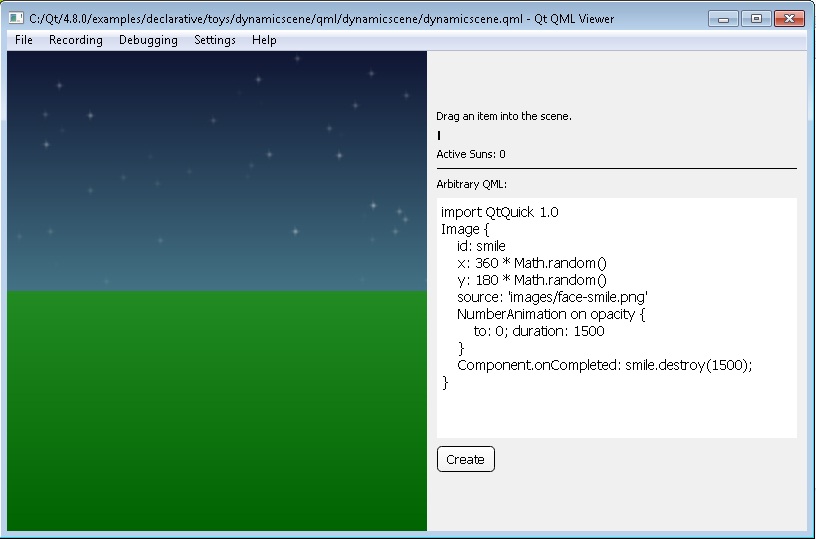
Task: Open the File menu
Action: point(23,40)
